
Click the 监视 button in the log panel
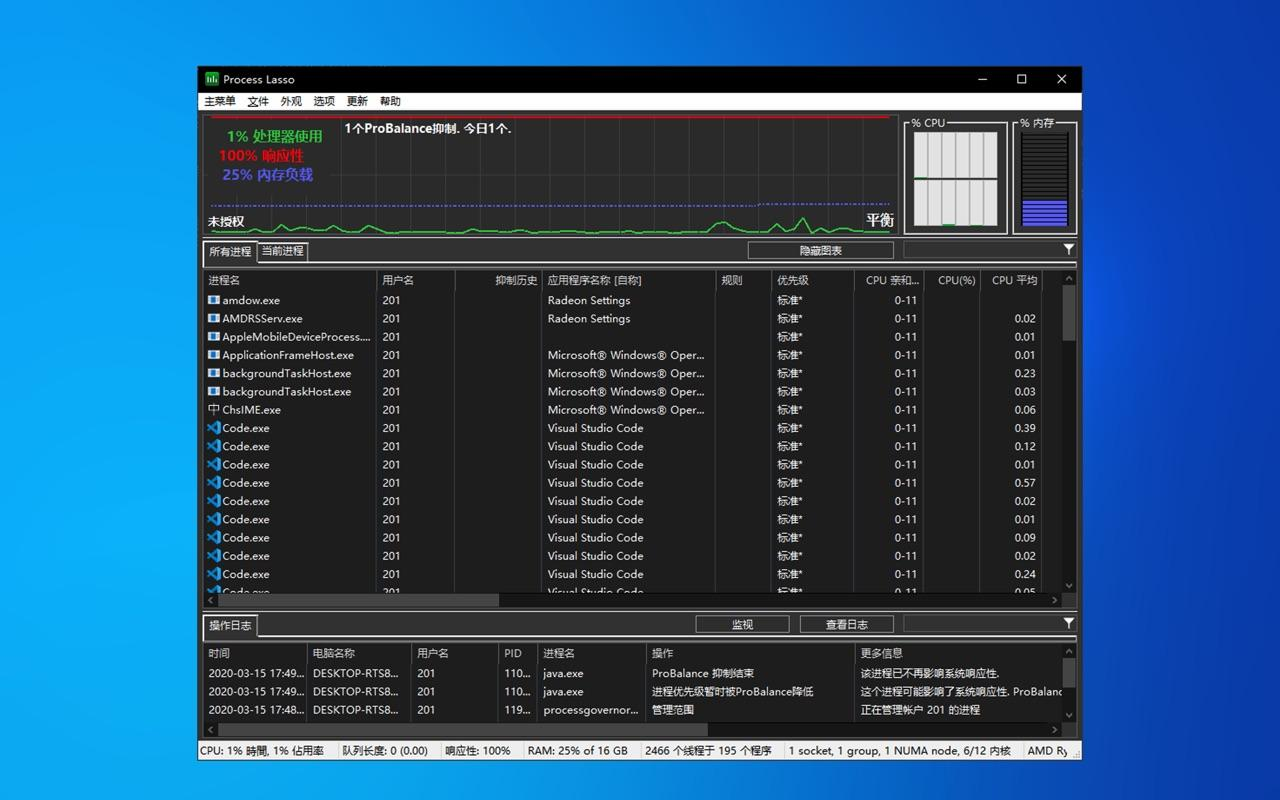coord(742,624)
